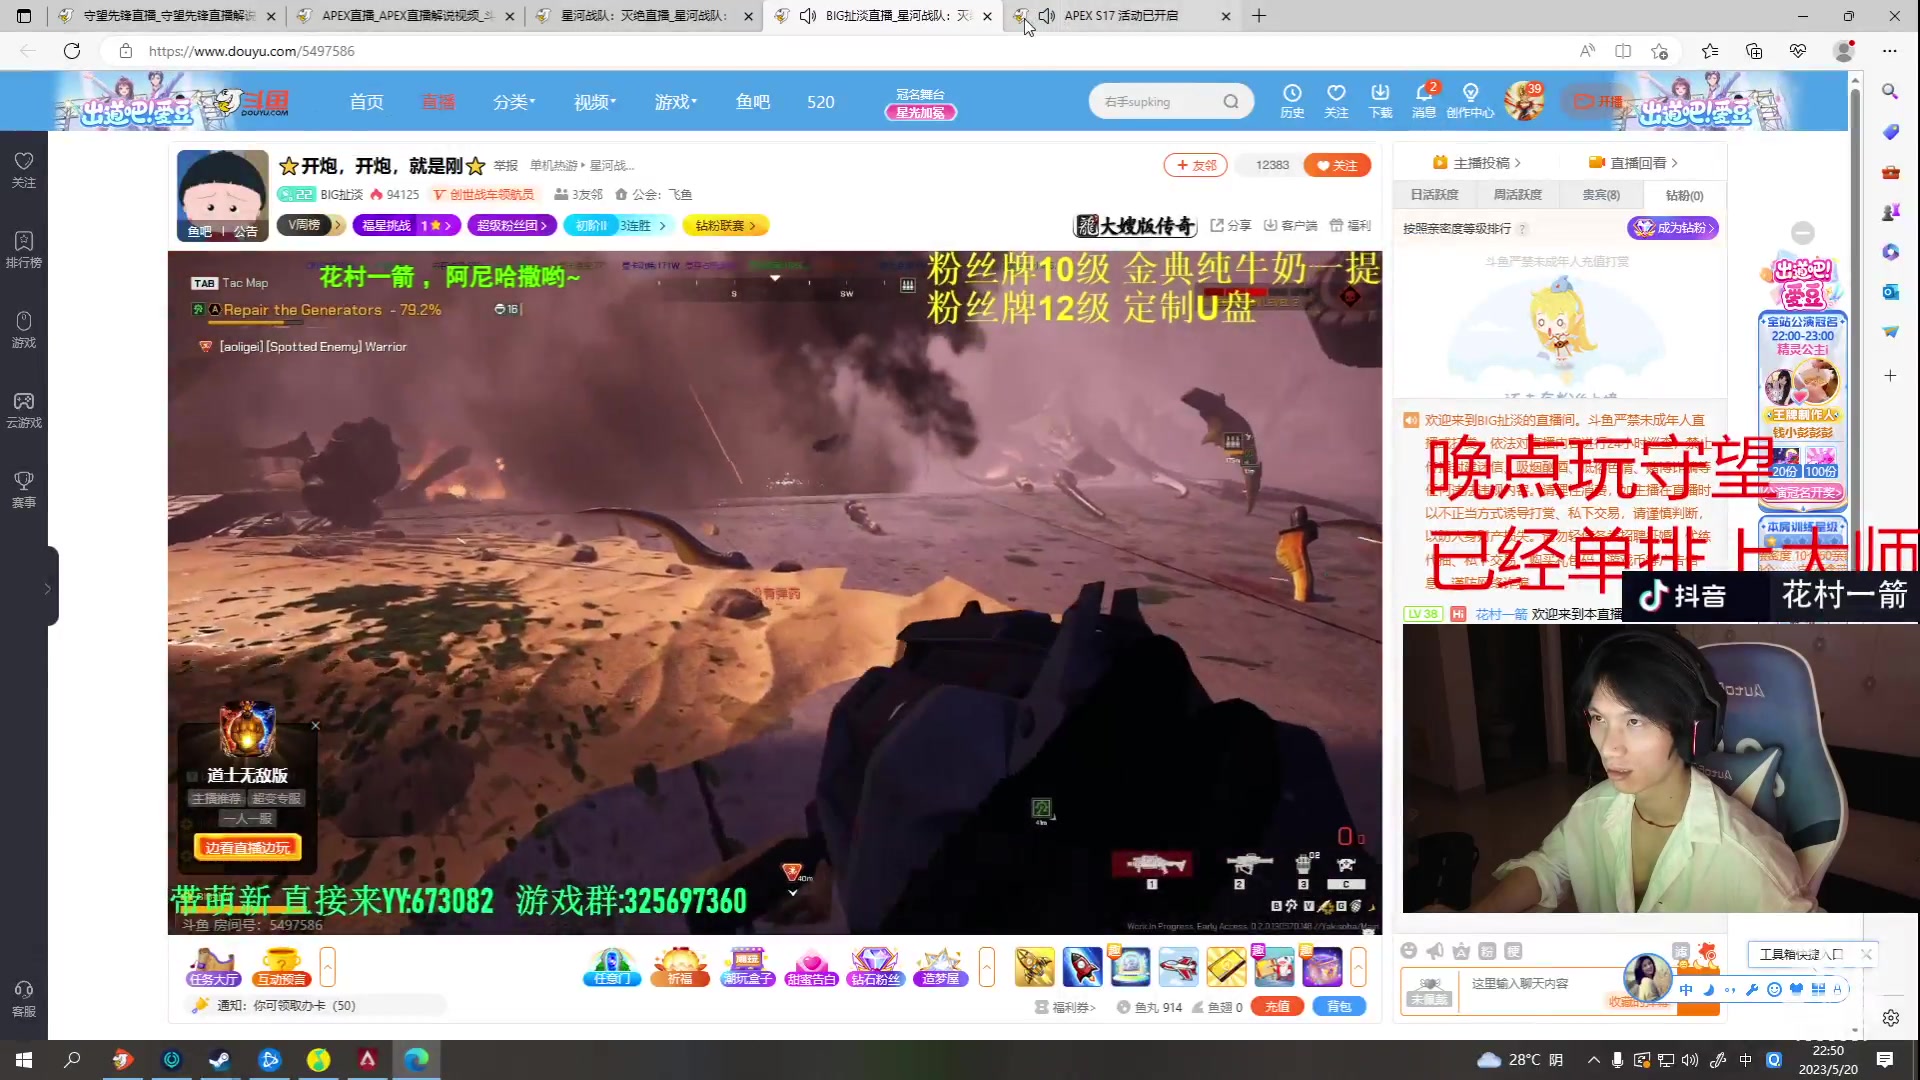Image resolution: width=1920 pixels, height=1080 pixels.
Task: Open the 创作中心 lightbulb icon
Action: [x=1470, y=101]
